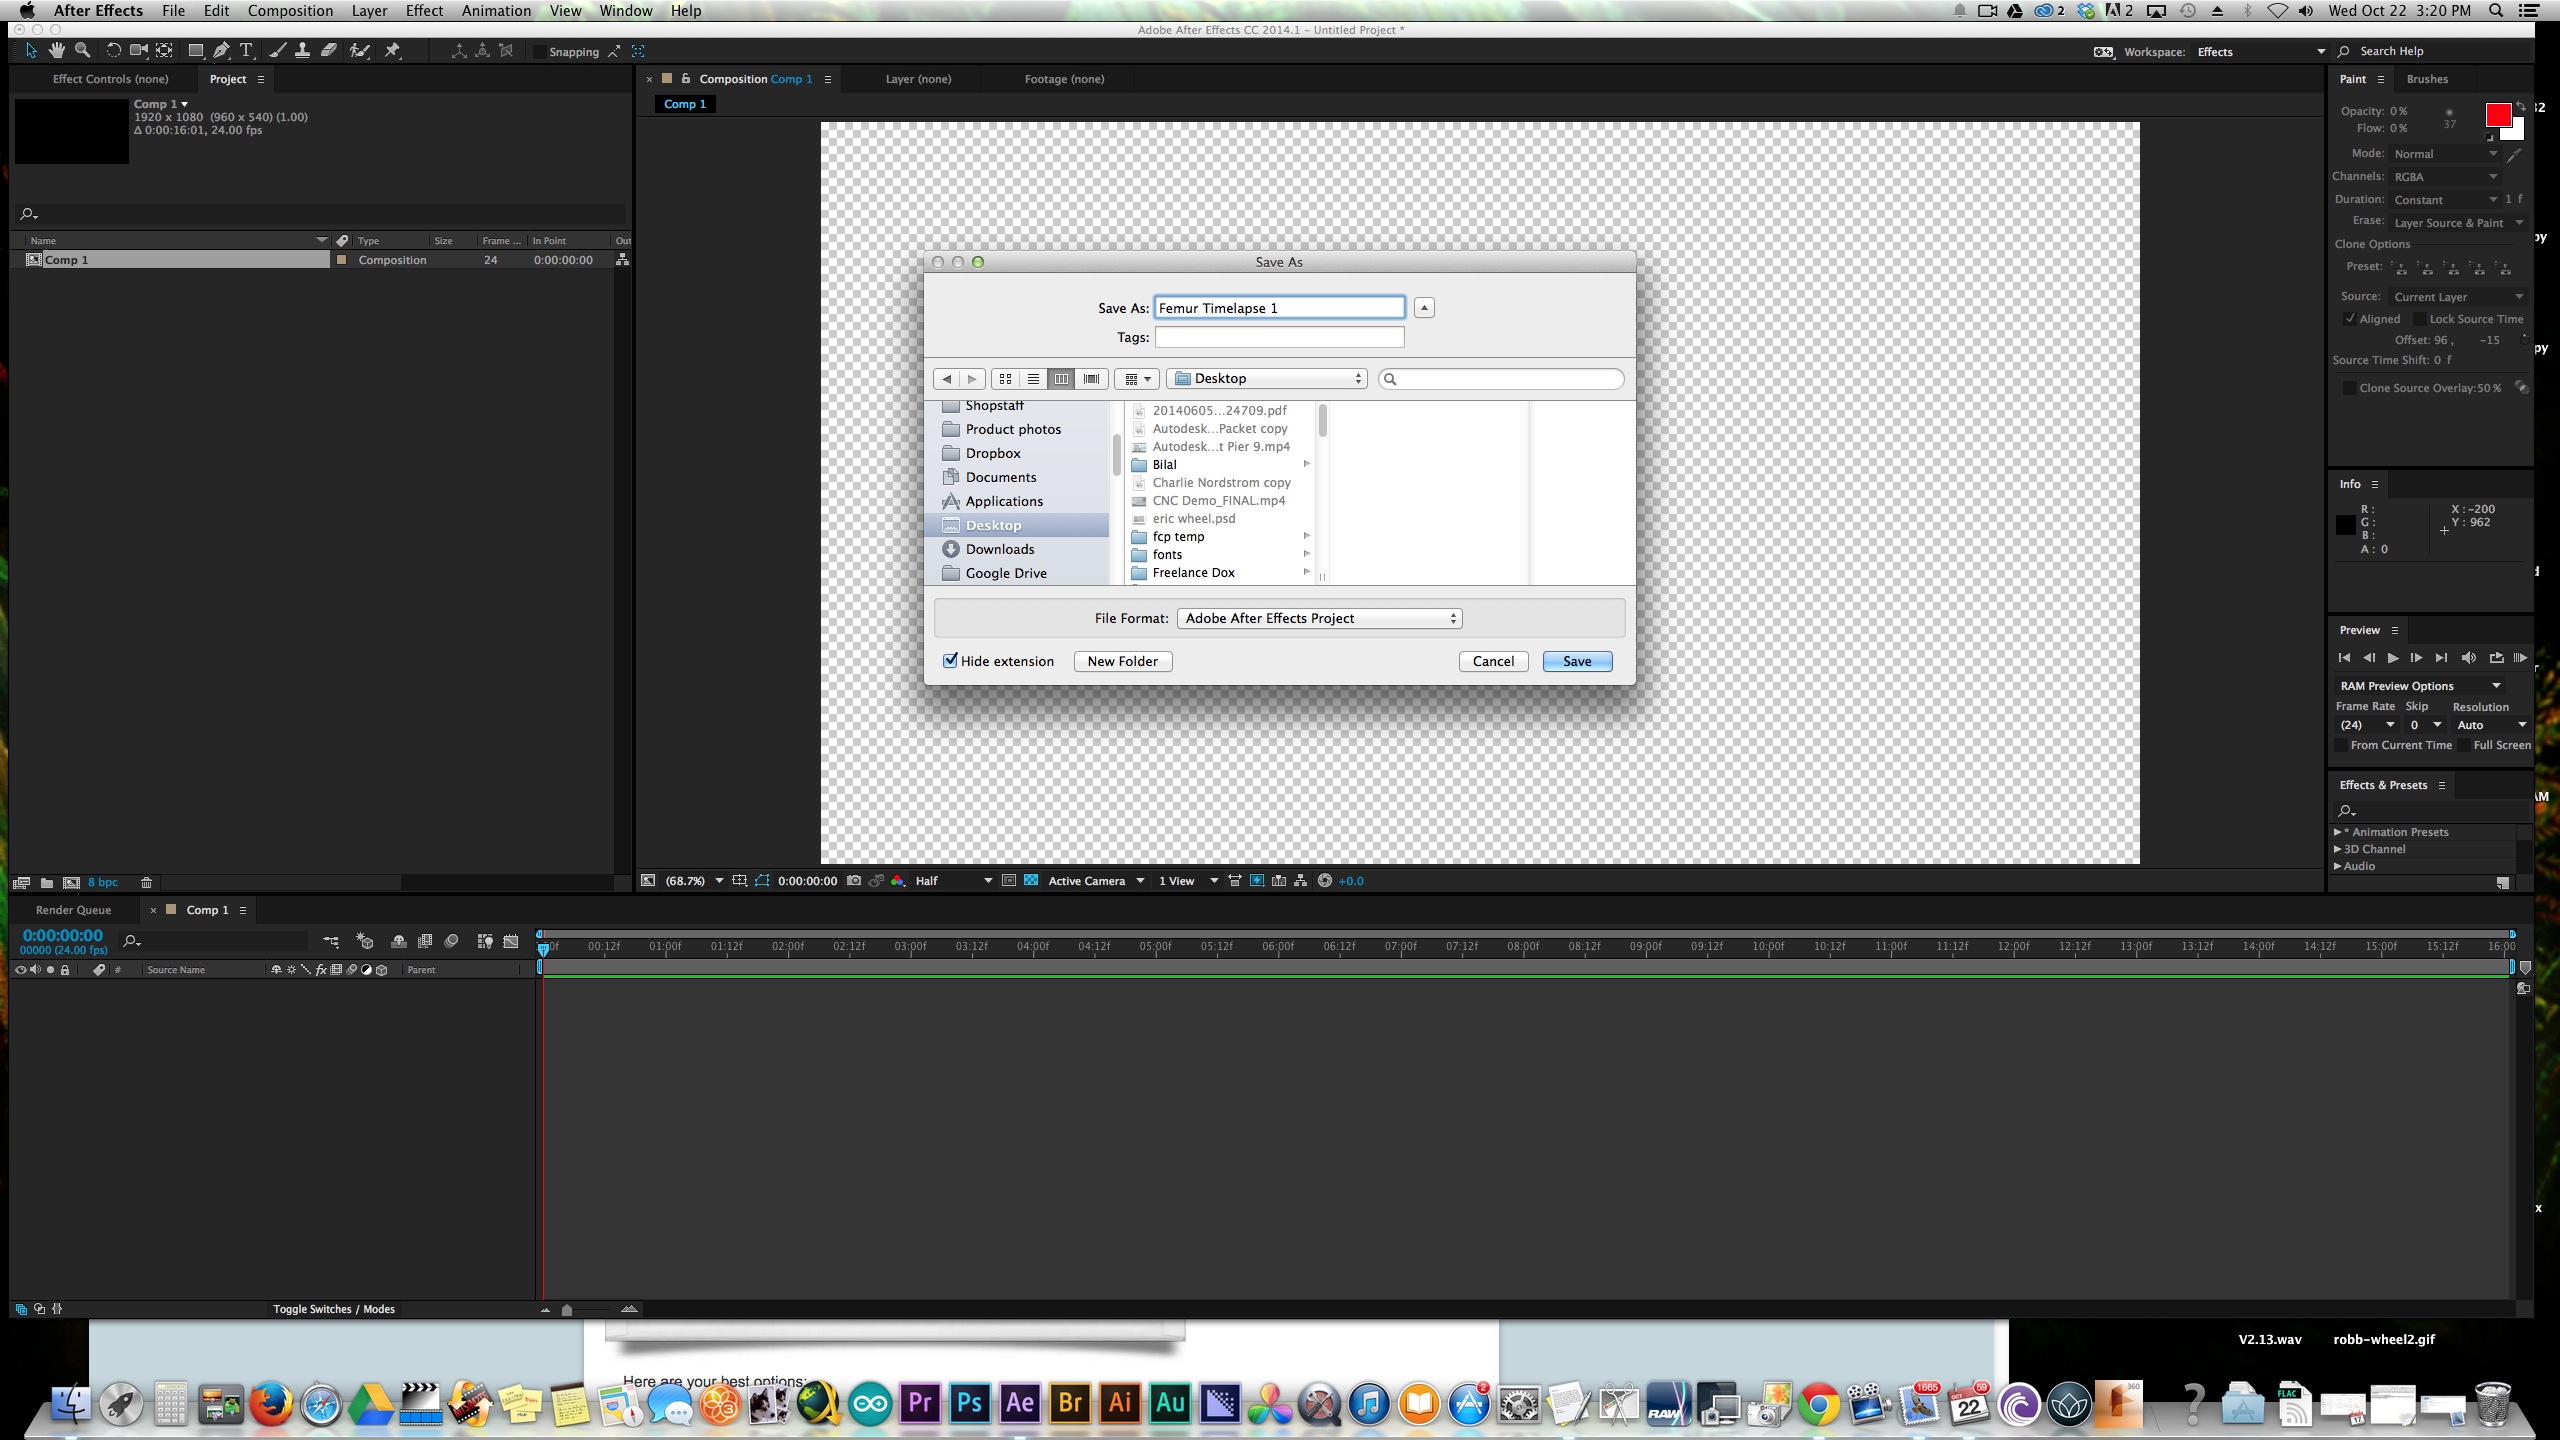Switch to the Render Queue tab
The image size is (2560, 1440).
coord(73,910)
